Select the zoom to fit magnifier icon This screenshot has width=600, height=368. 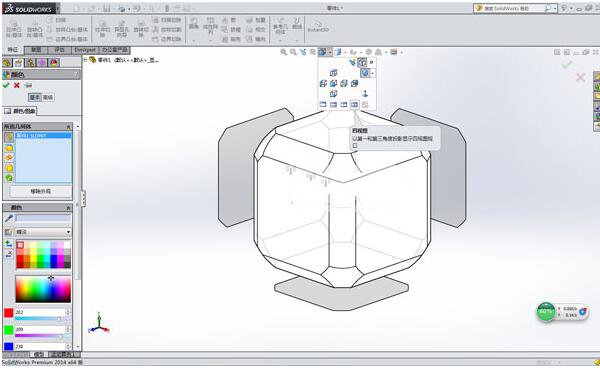284,52
